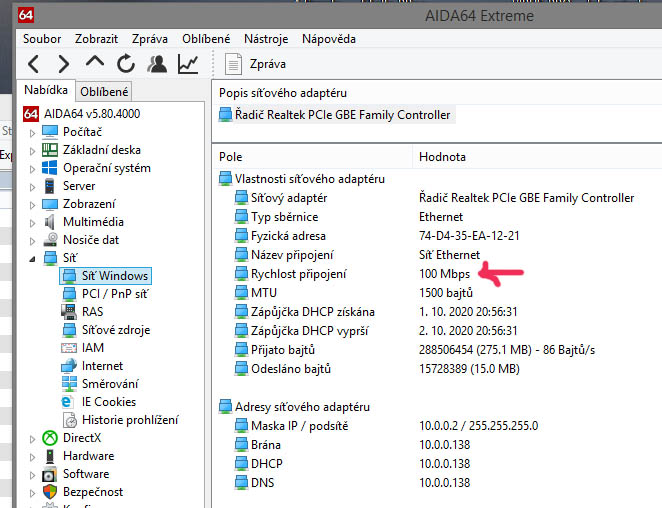
Task: Select the Síť Windows tree item
Action: (x=106, y=276)
